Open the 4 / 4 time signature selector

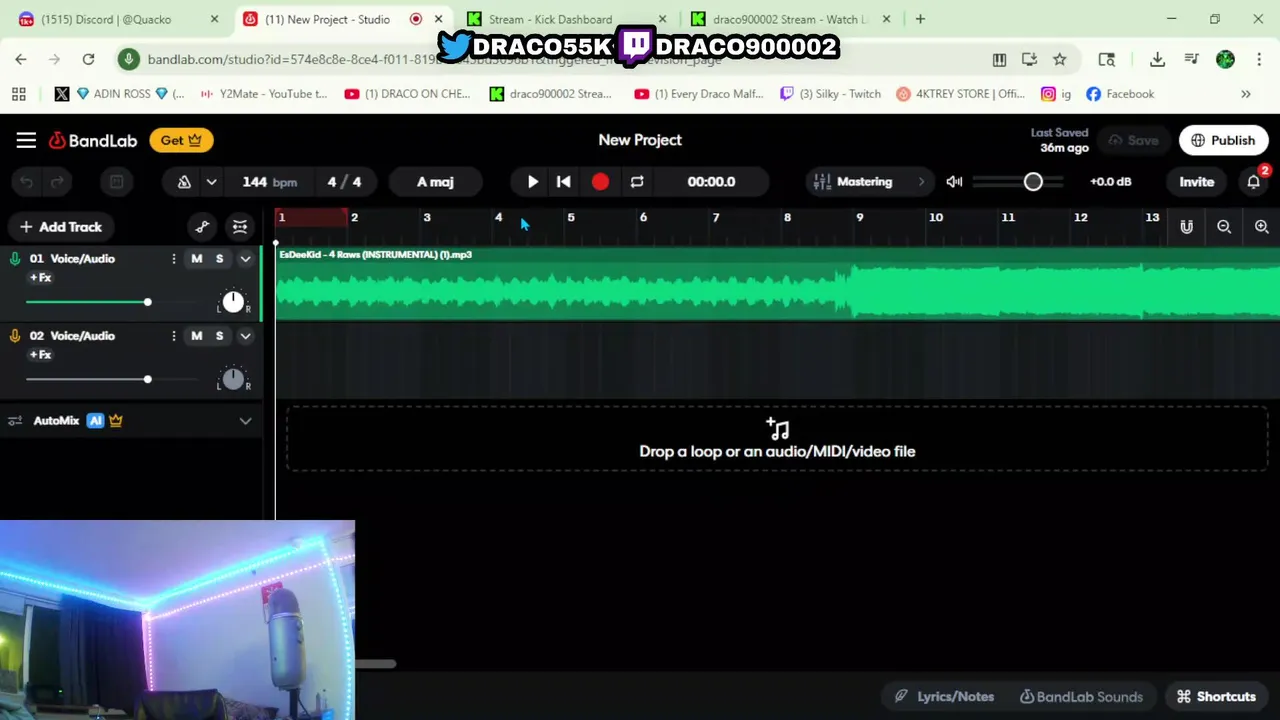(x=344, y=182)
